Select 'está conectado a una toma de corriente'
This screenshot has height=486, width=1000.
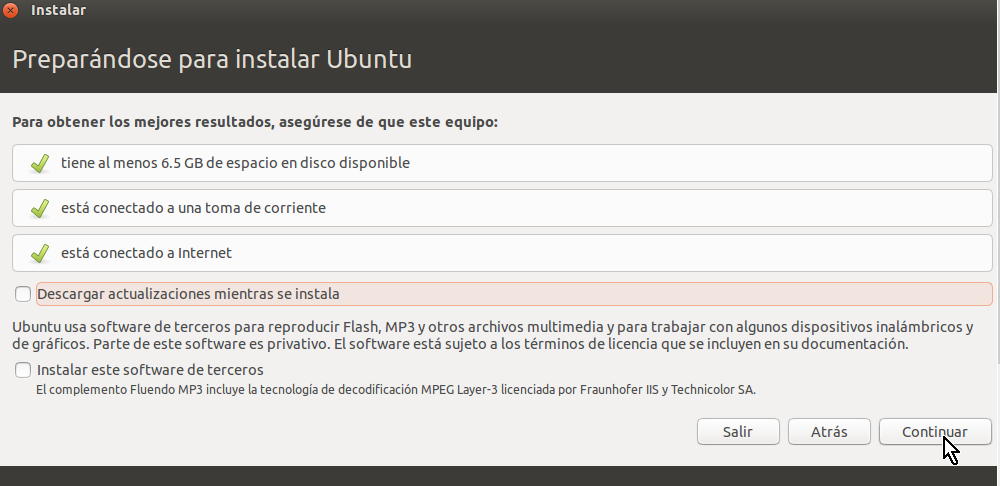pyautogui.click(x=193, y=208)
